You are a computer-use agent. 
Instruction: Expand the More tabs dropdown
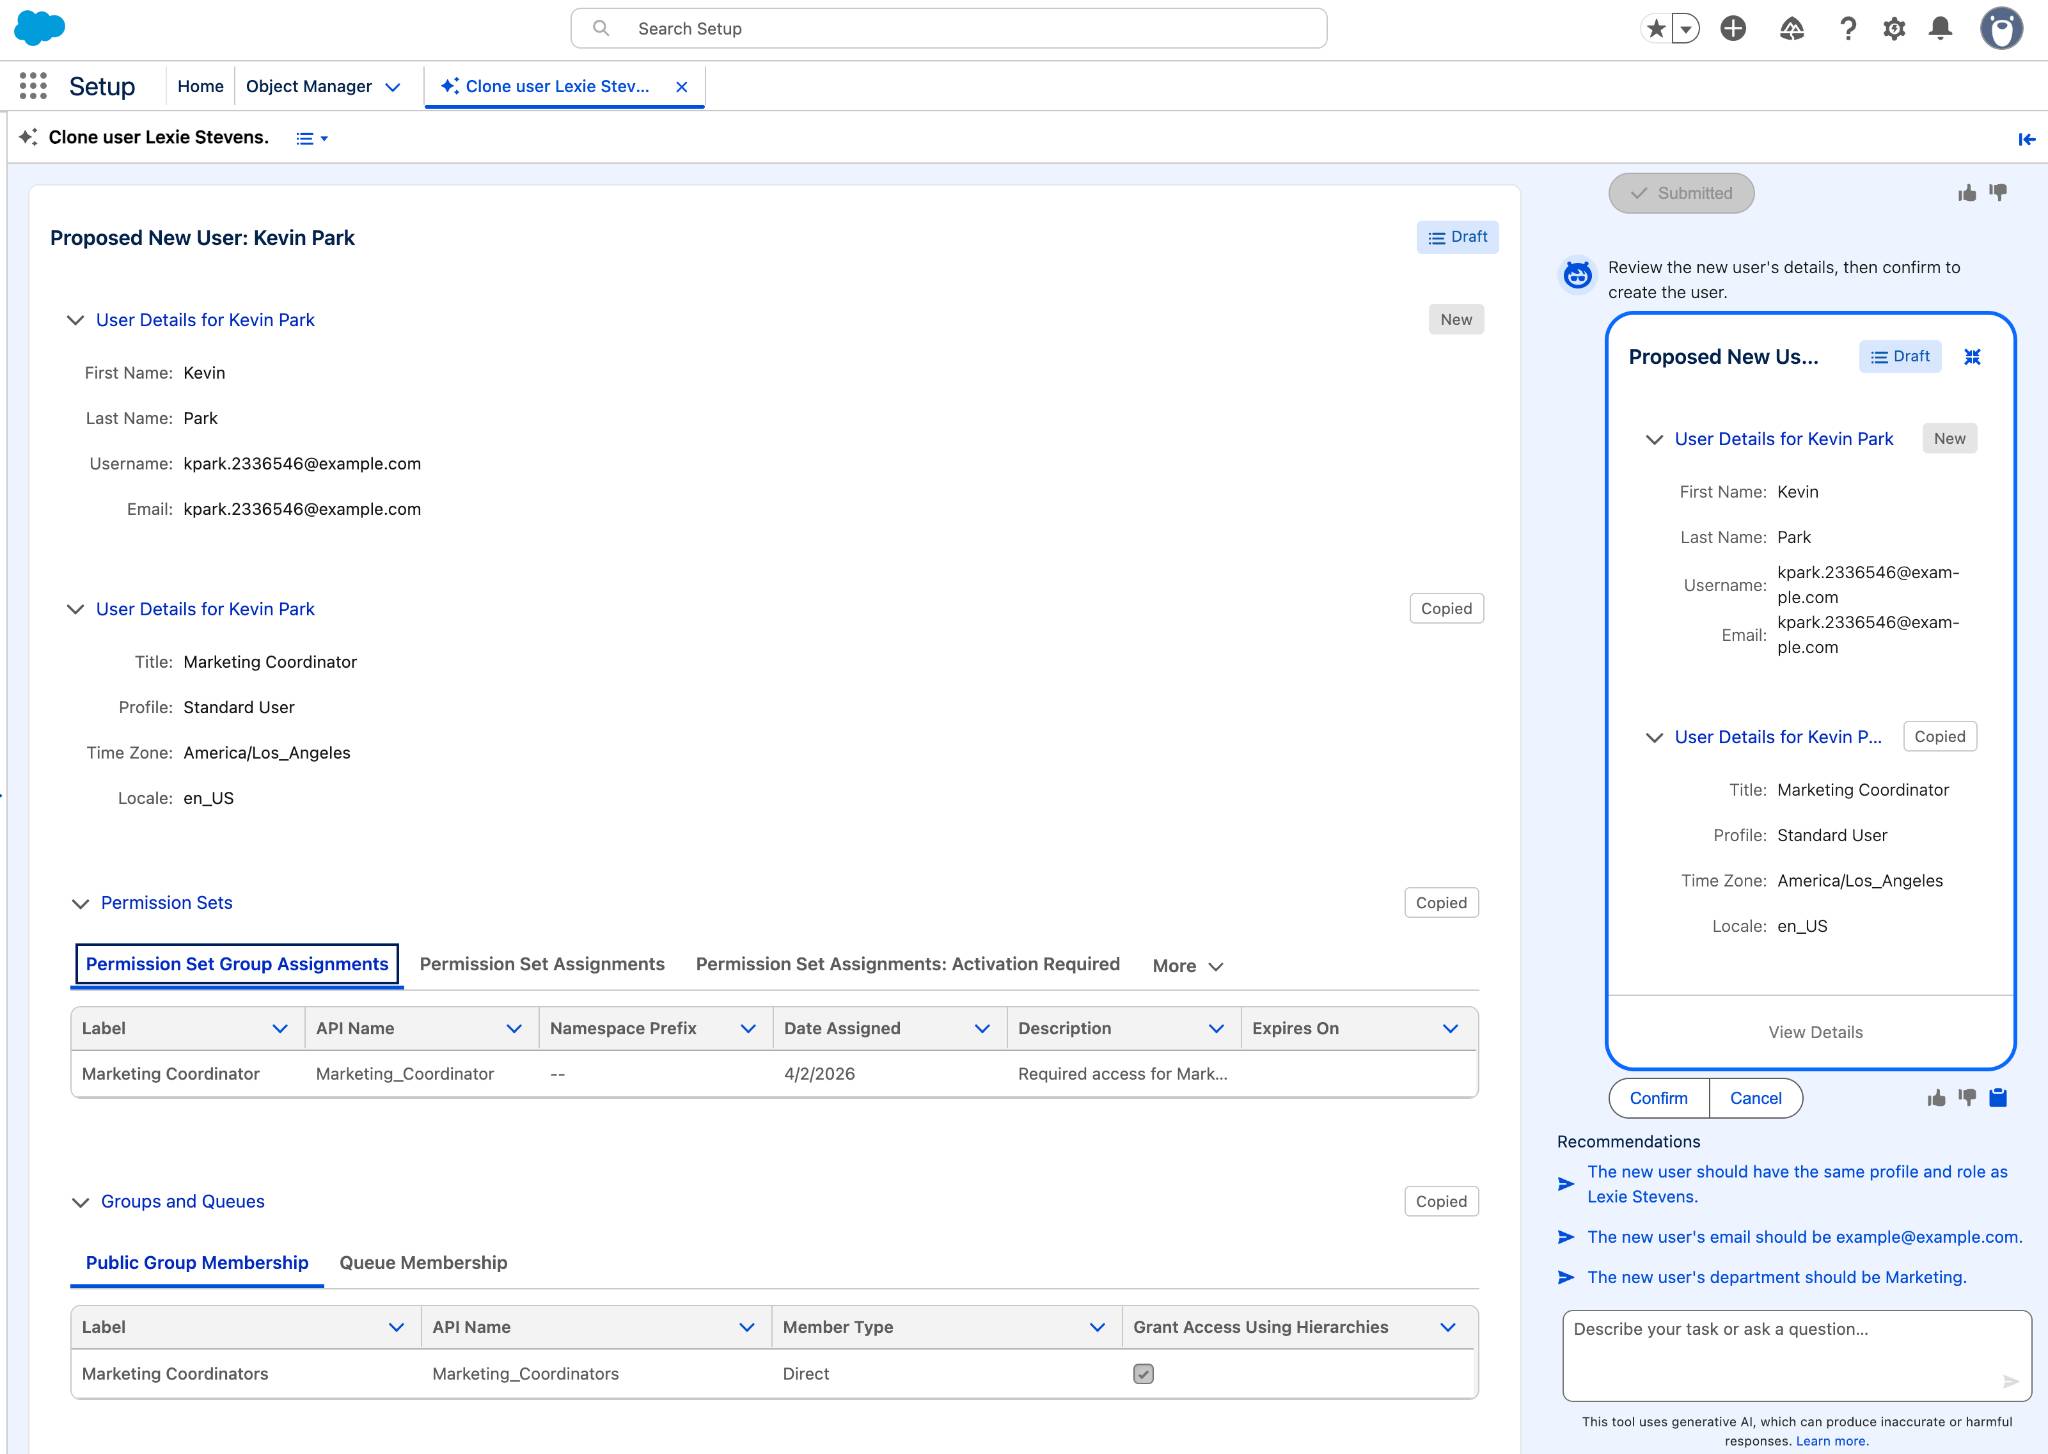point(1188,966)
